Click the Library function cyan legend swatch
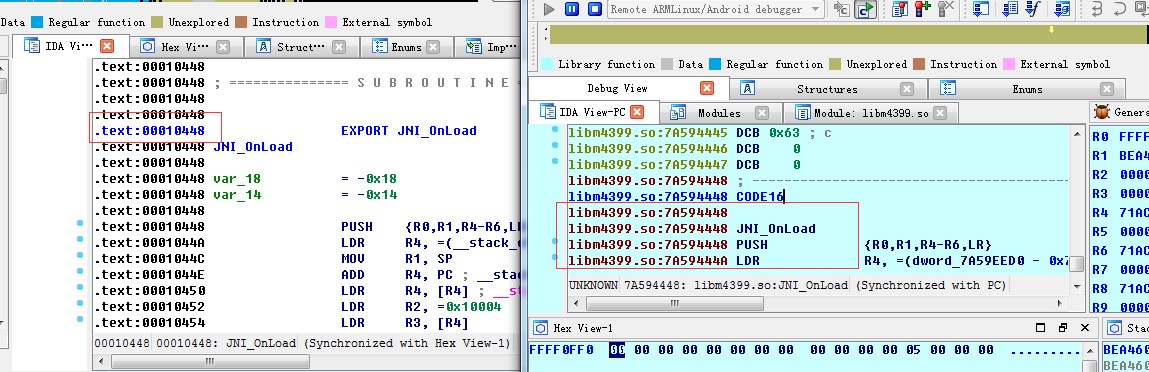The image size is (1149, 372). [x=547, y=64]
